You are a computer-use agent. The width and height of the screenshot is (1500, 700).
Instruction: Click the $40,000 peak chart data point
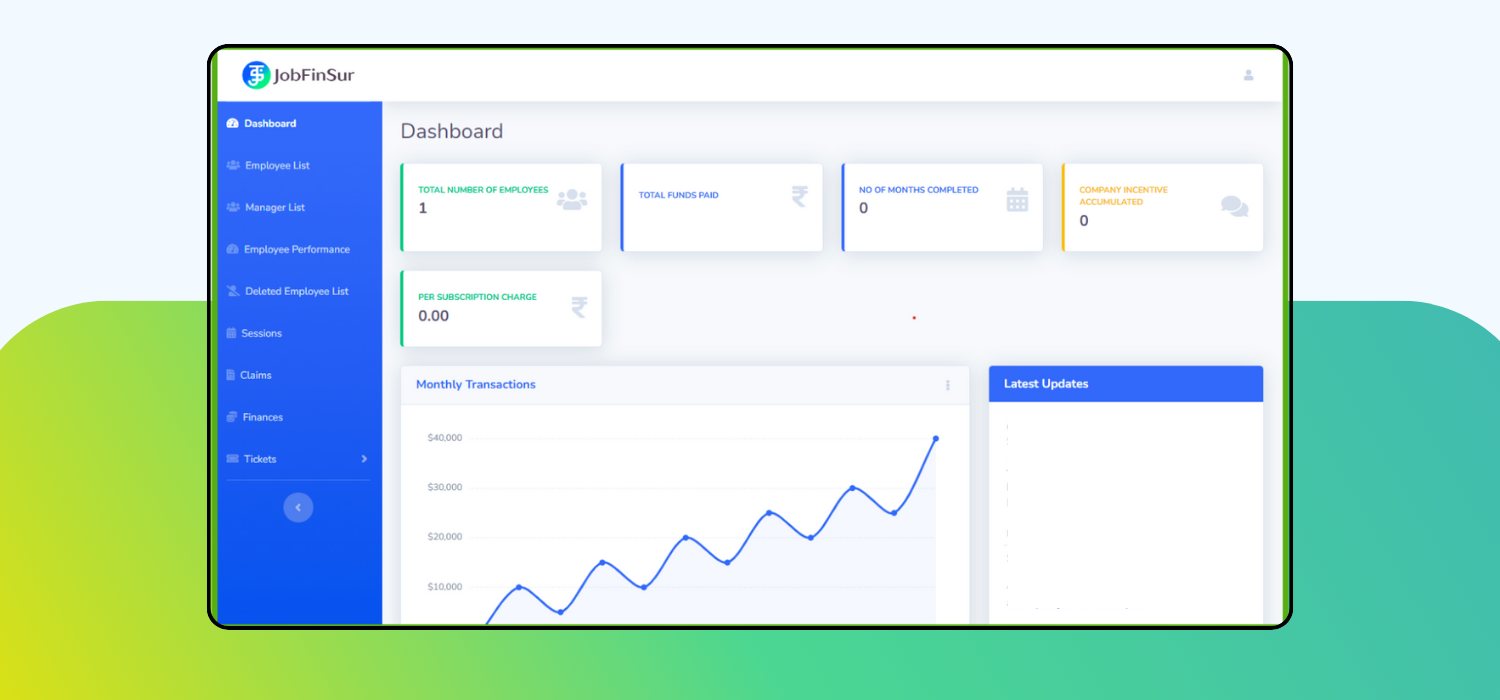pos(936,438)
